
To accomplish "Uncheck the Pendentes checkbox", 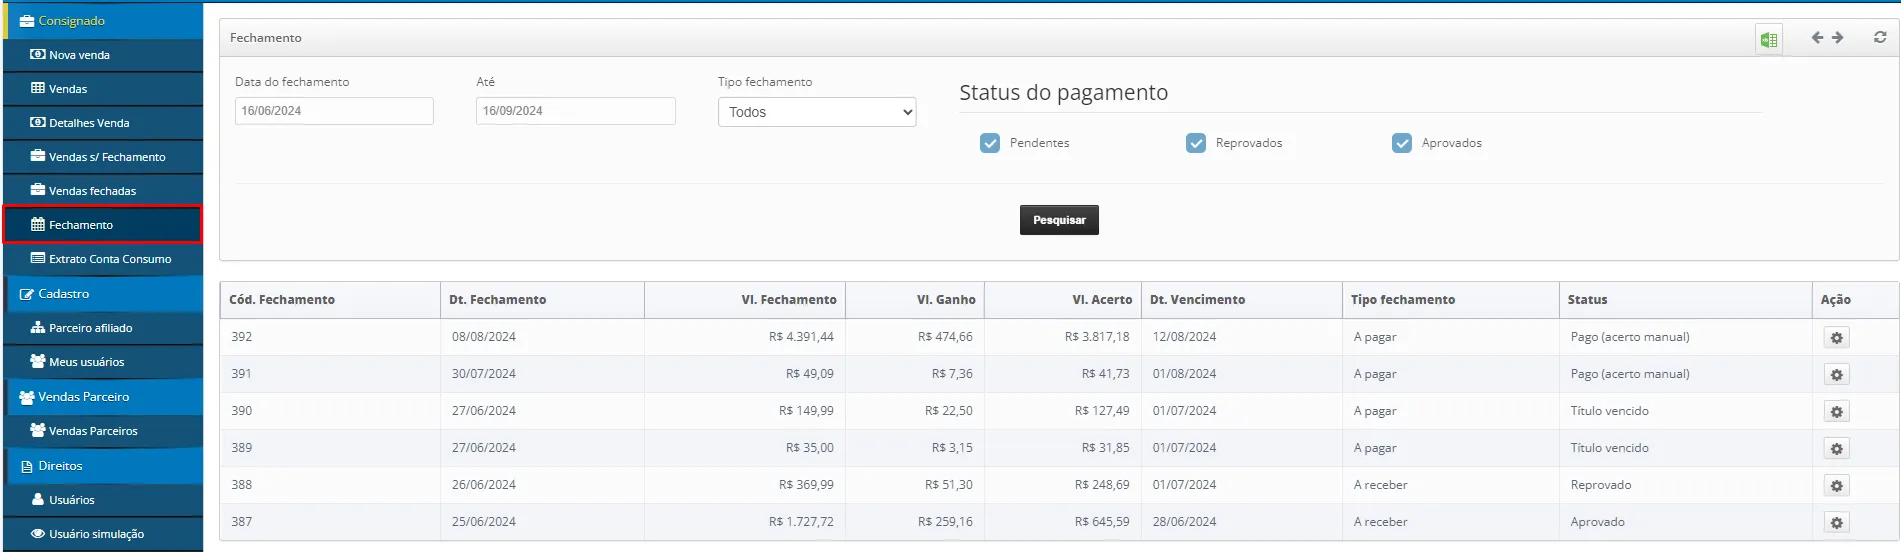I will pyautogui.click(x=990, y=143).
